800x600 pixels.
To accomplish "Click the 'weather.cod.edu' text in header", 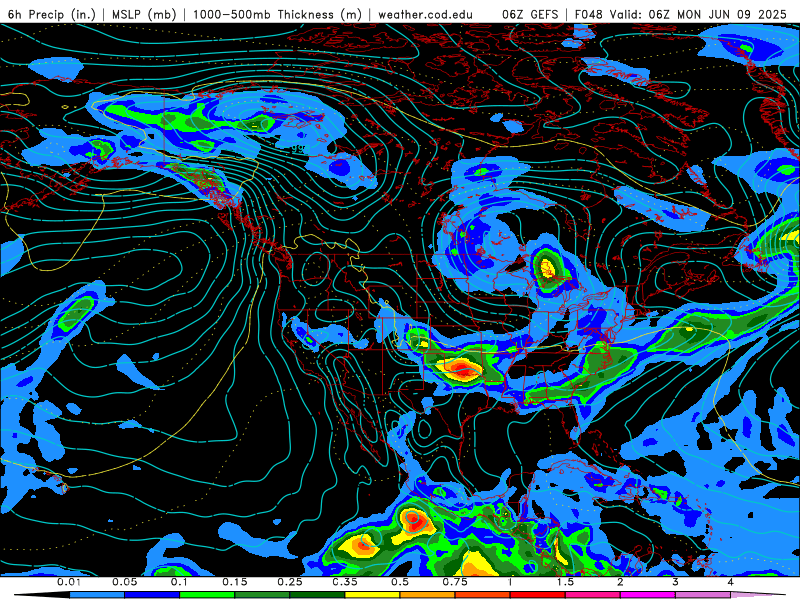I will tap(425, 14).
